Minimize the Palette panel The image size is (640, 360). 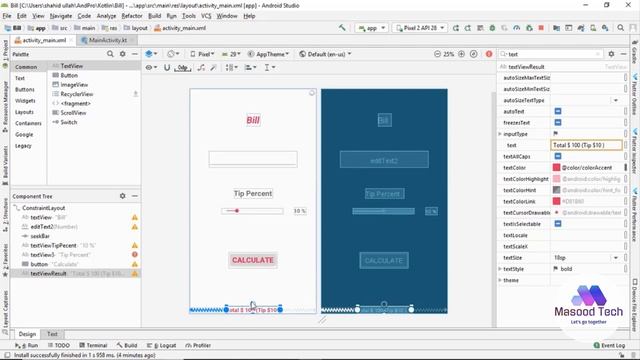[135, 54]
